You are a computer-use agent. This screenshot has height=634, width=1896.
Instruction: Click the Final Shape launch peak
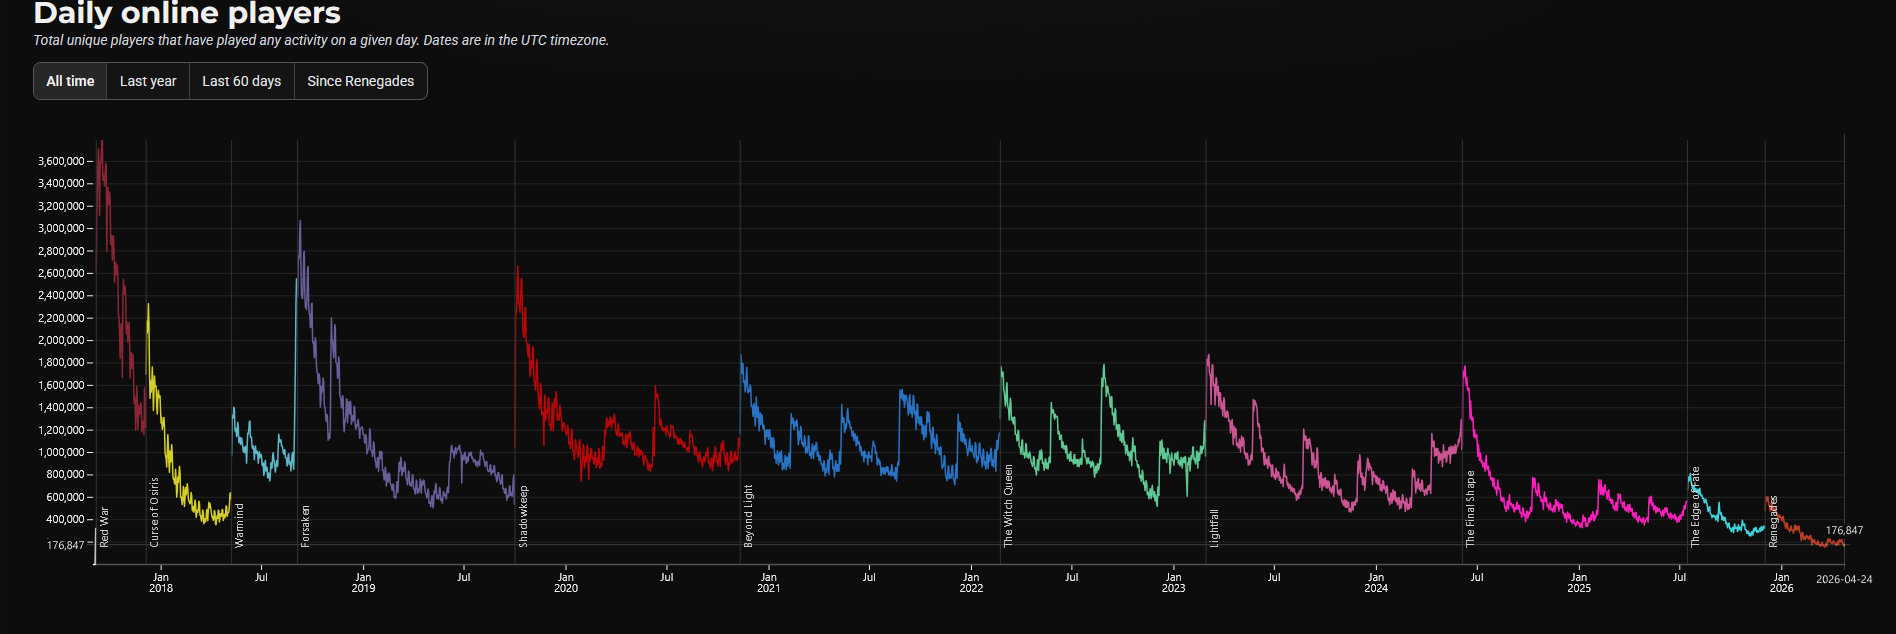pyautogui.click(x=1465, y=368)
